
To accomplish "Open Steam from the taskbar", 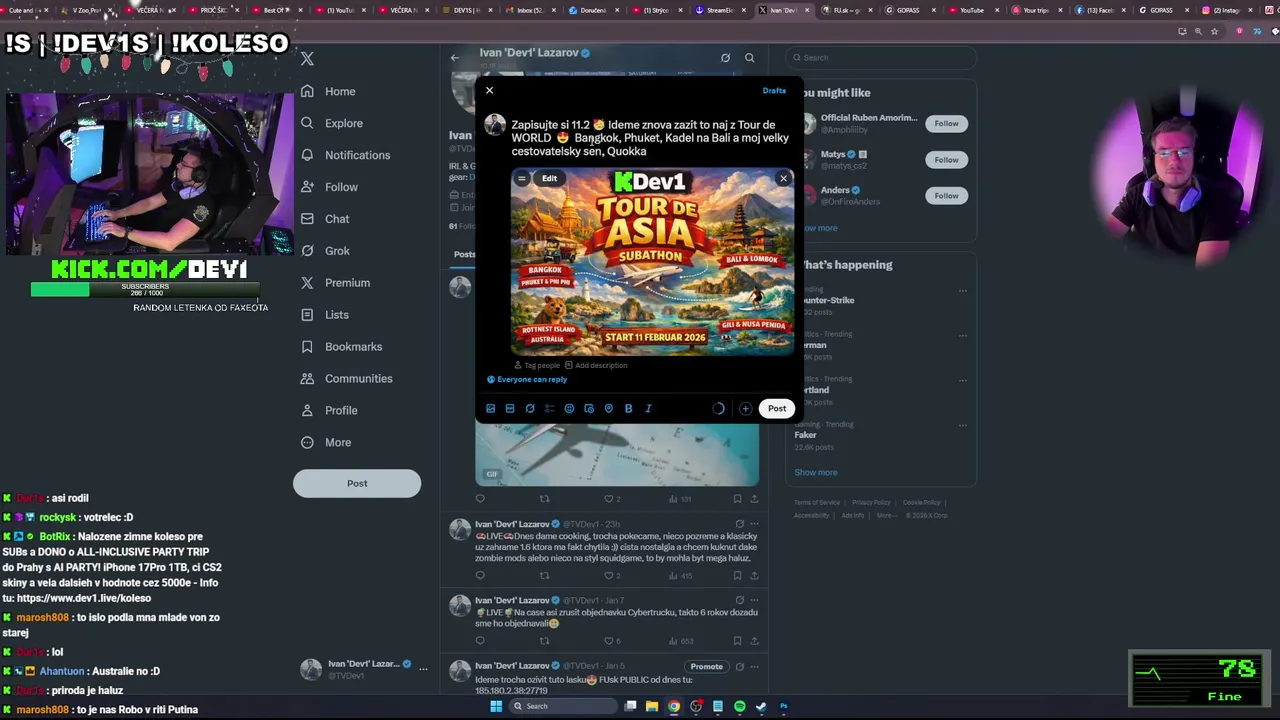I will tap(761, 706).
